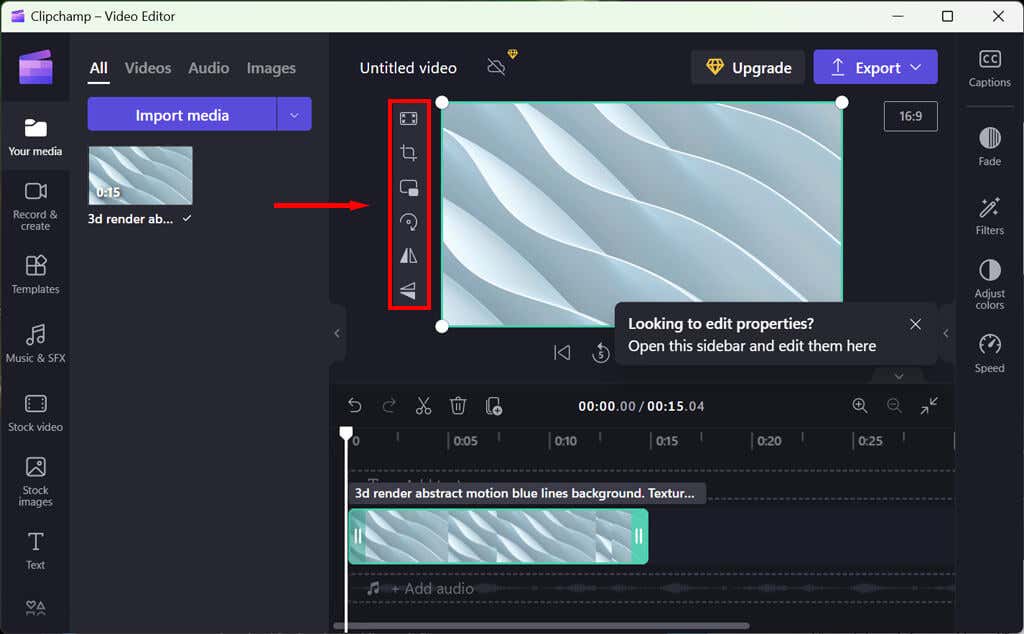Click the Upgrade button

click(748, 67)
